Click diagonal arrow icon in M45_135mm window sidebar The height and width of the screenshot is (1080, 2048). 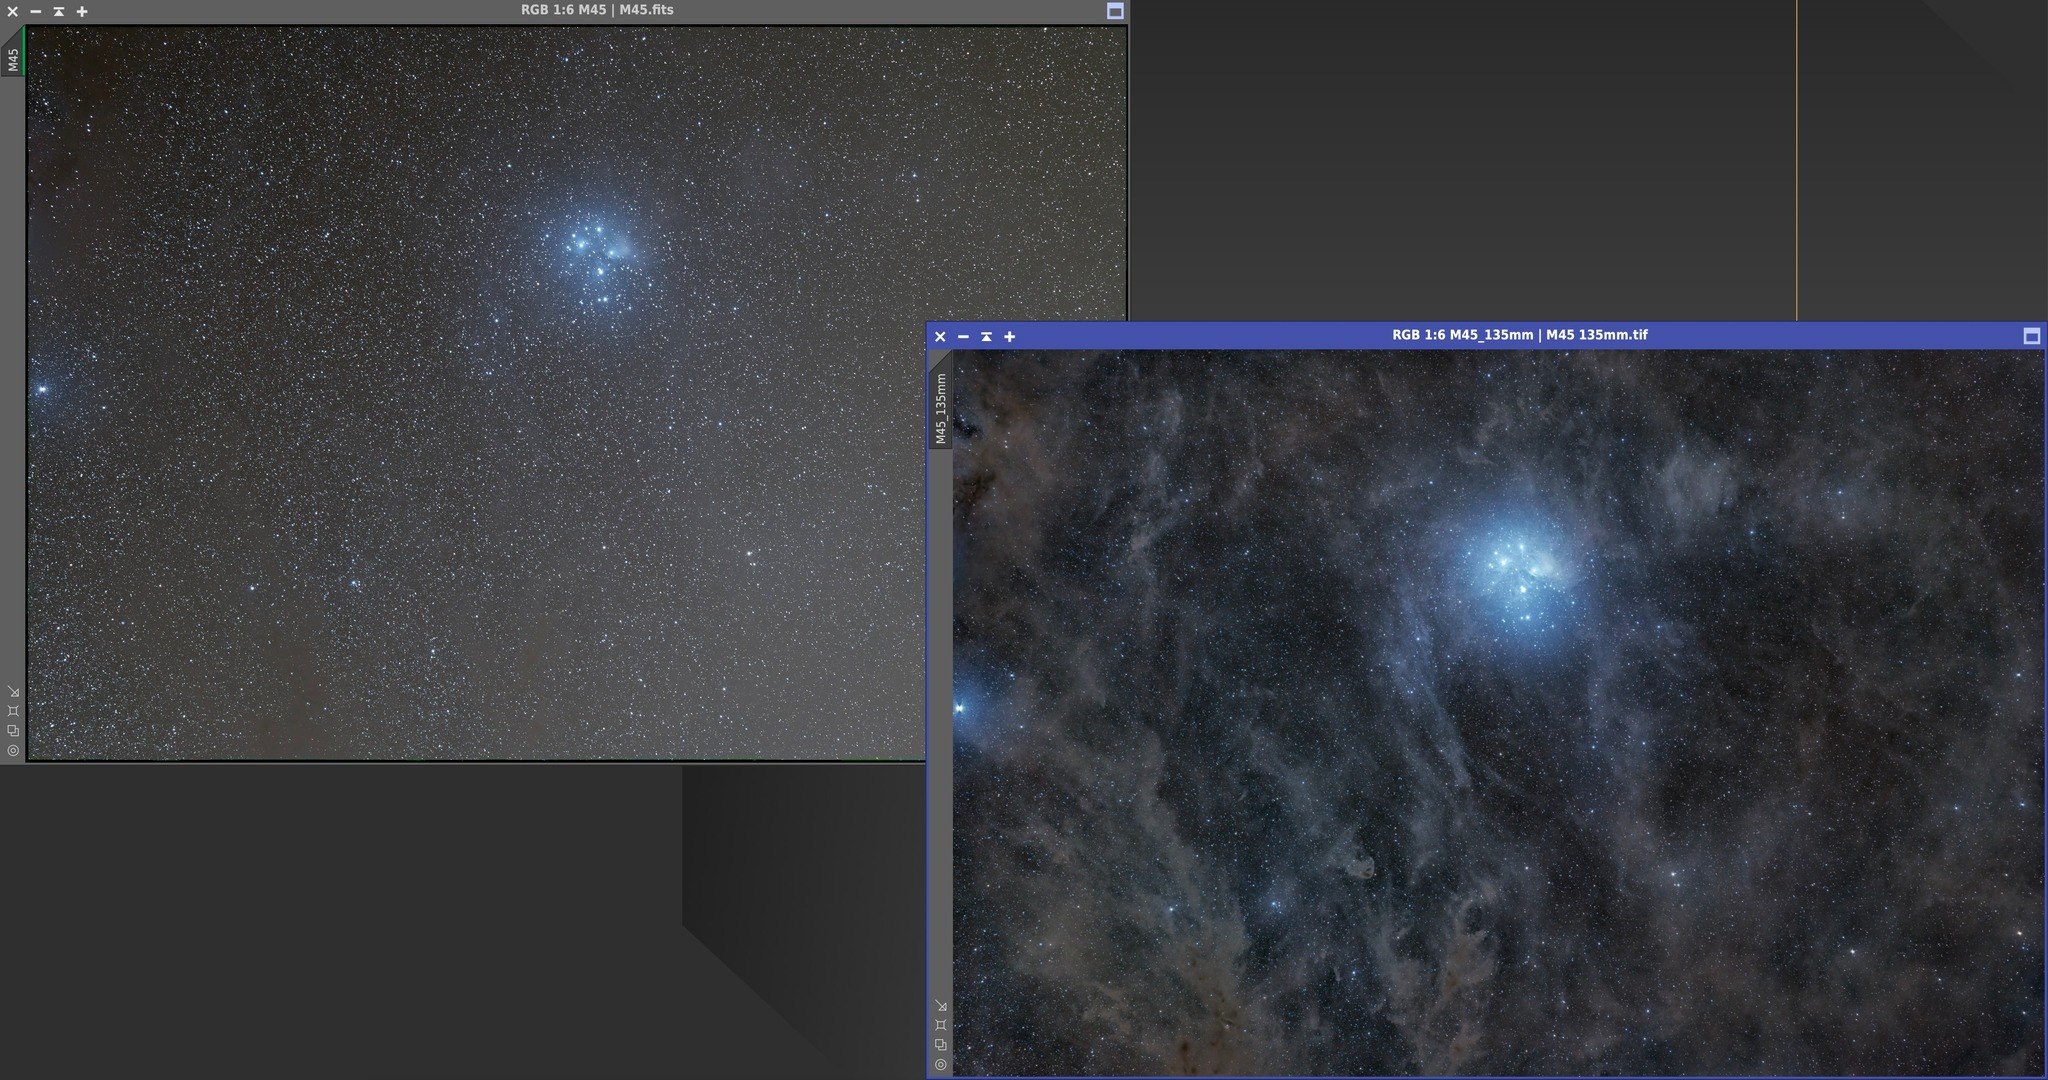[940, 1005]
